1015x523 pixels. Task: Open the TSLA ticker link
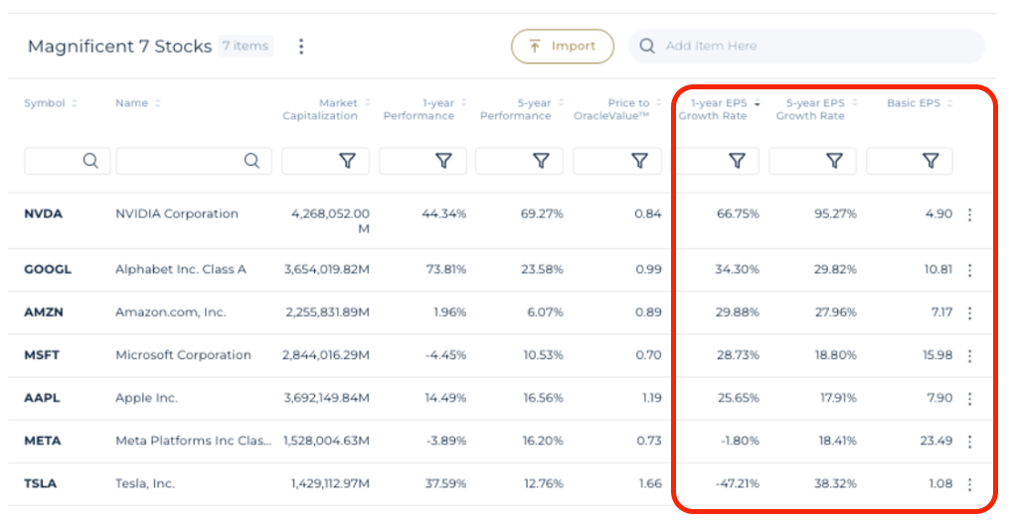tap(40, 484)
